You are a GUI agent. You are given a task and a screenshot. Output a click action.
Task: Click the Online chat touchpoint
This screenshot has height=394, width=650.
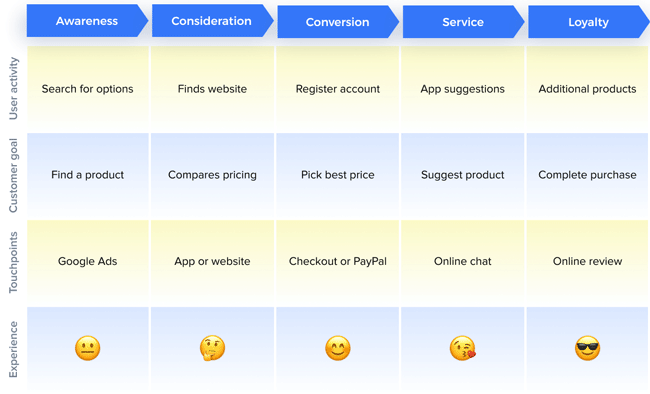tap(463, 261)
